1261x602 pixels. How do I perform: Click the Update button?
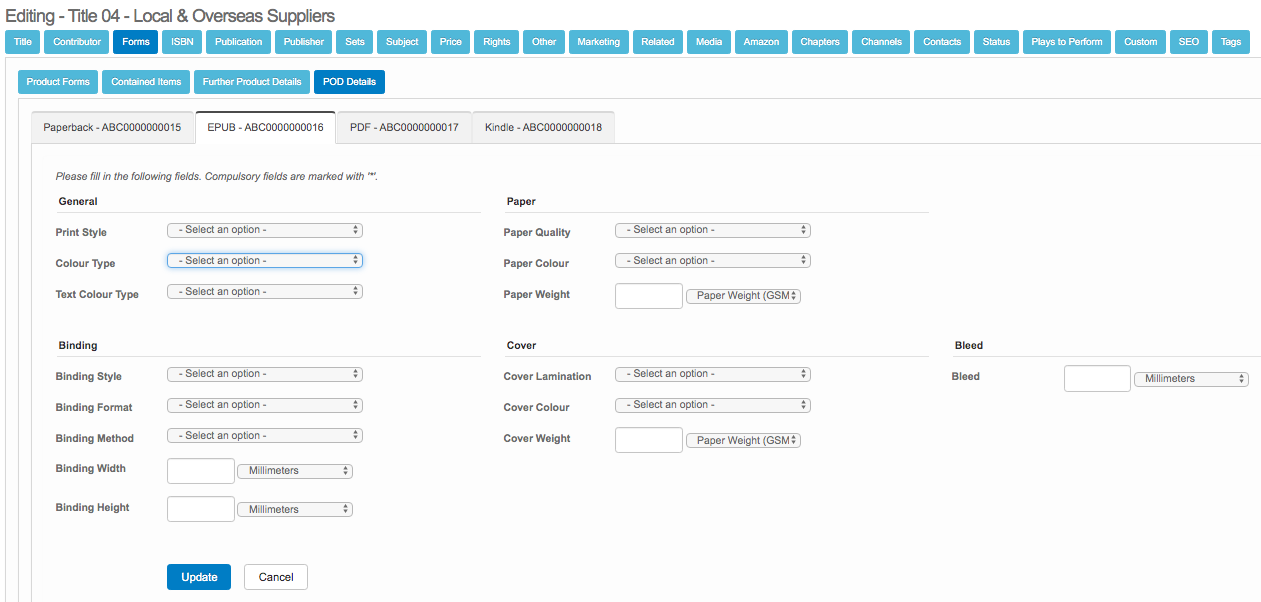[x=199, y=577]
